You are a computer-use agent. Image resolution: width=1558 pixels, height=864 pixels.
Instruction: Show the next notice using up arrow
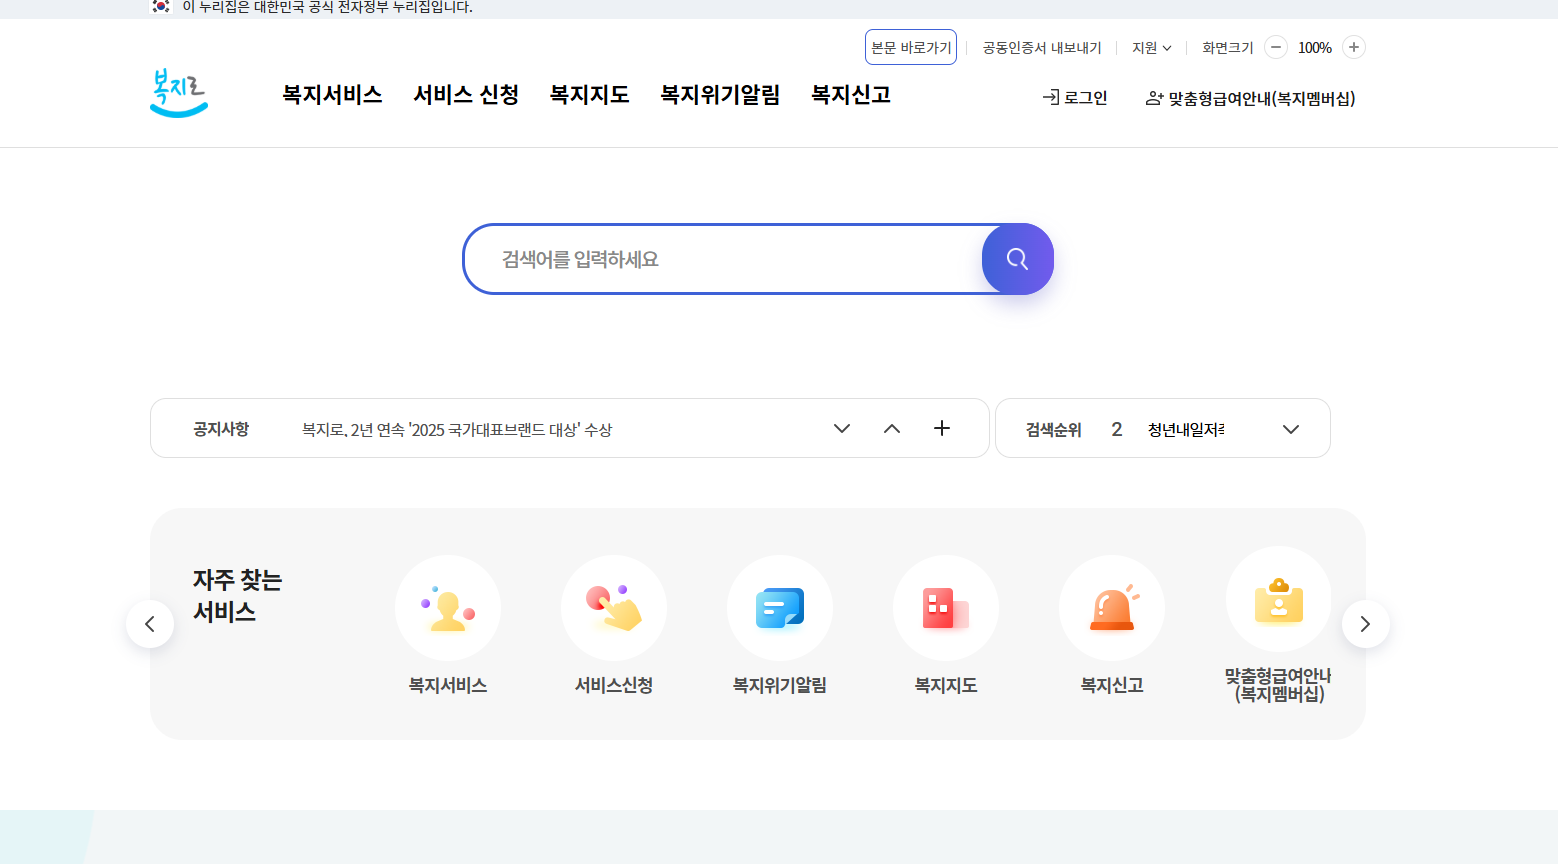[x=891, y=428]
